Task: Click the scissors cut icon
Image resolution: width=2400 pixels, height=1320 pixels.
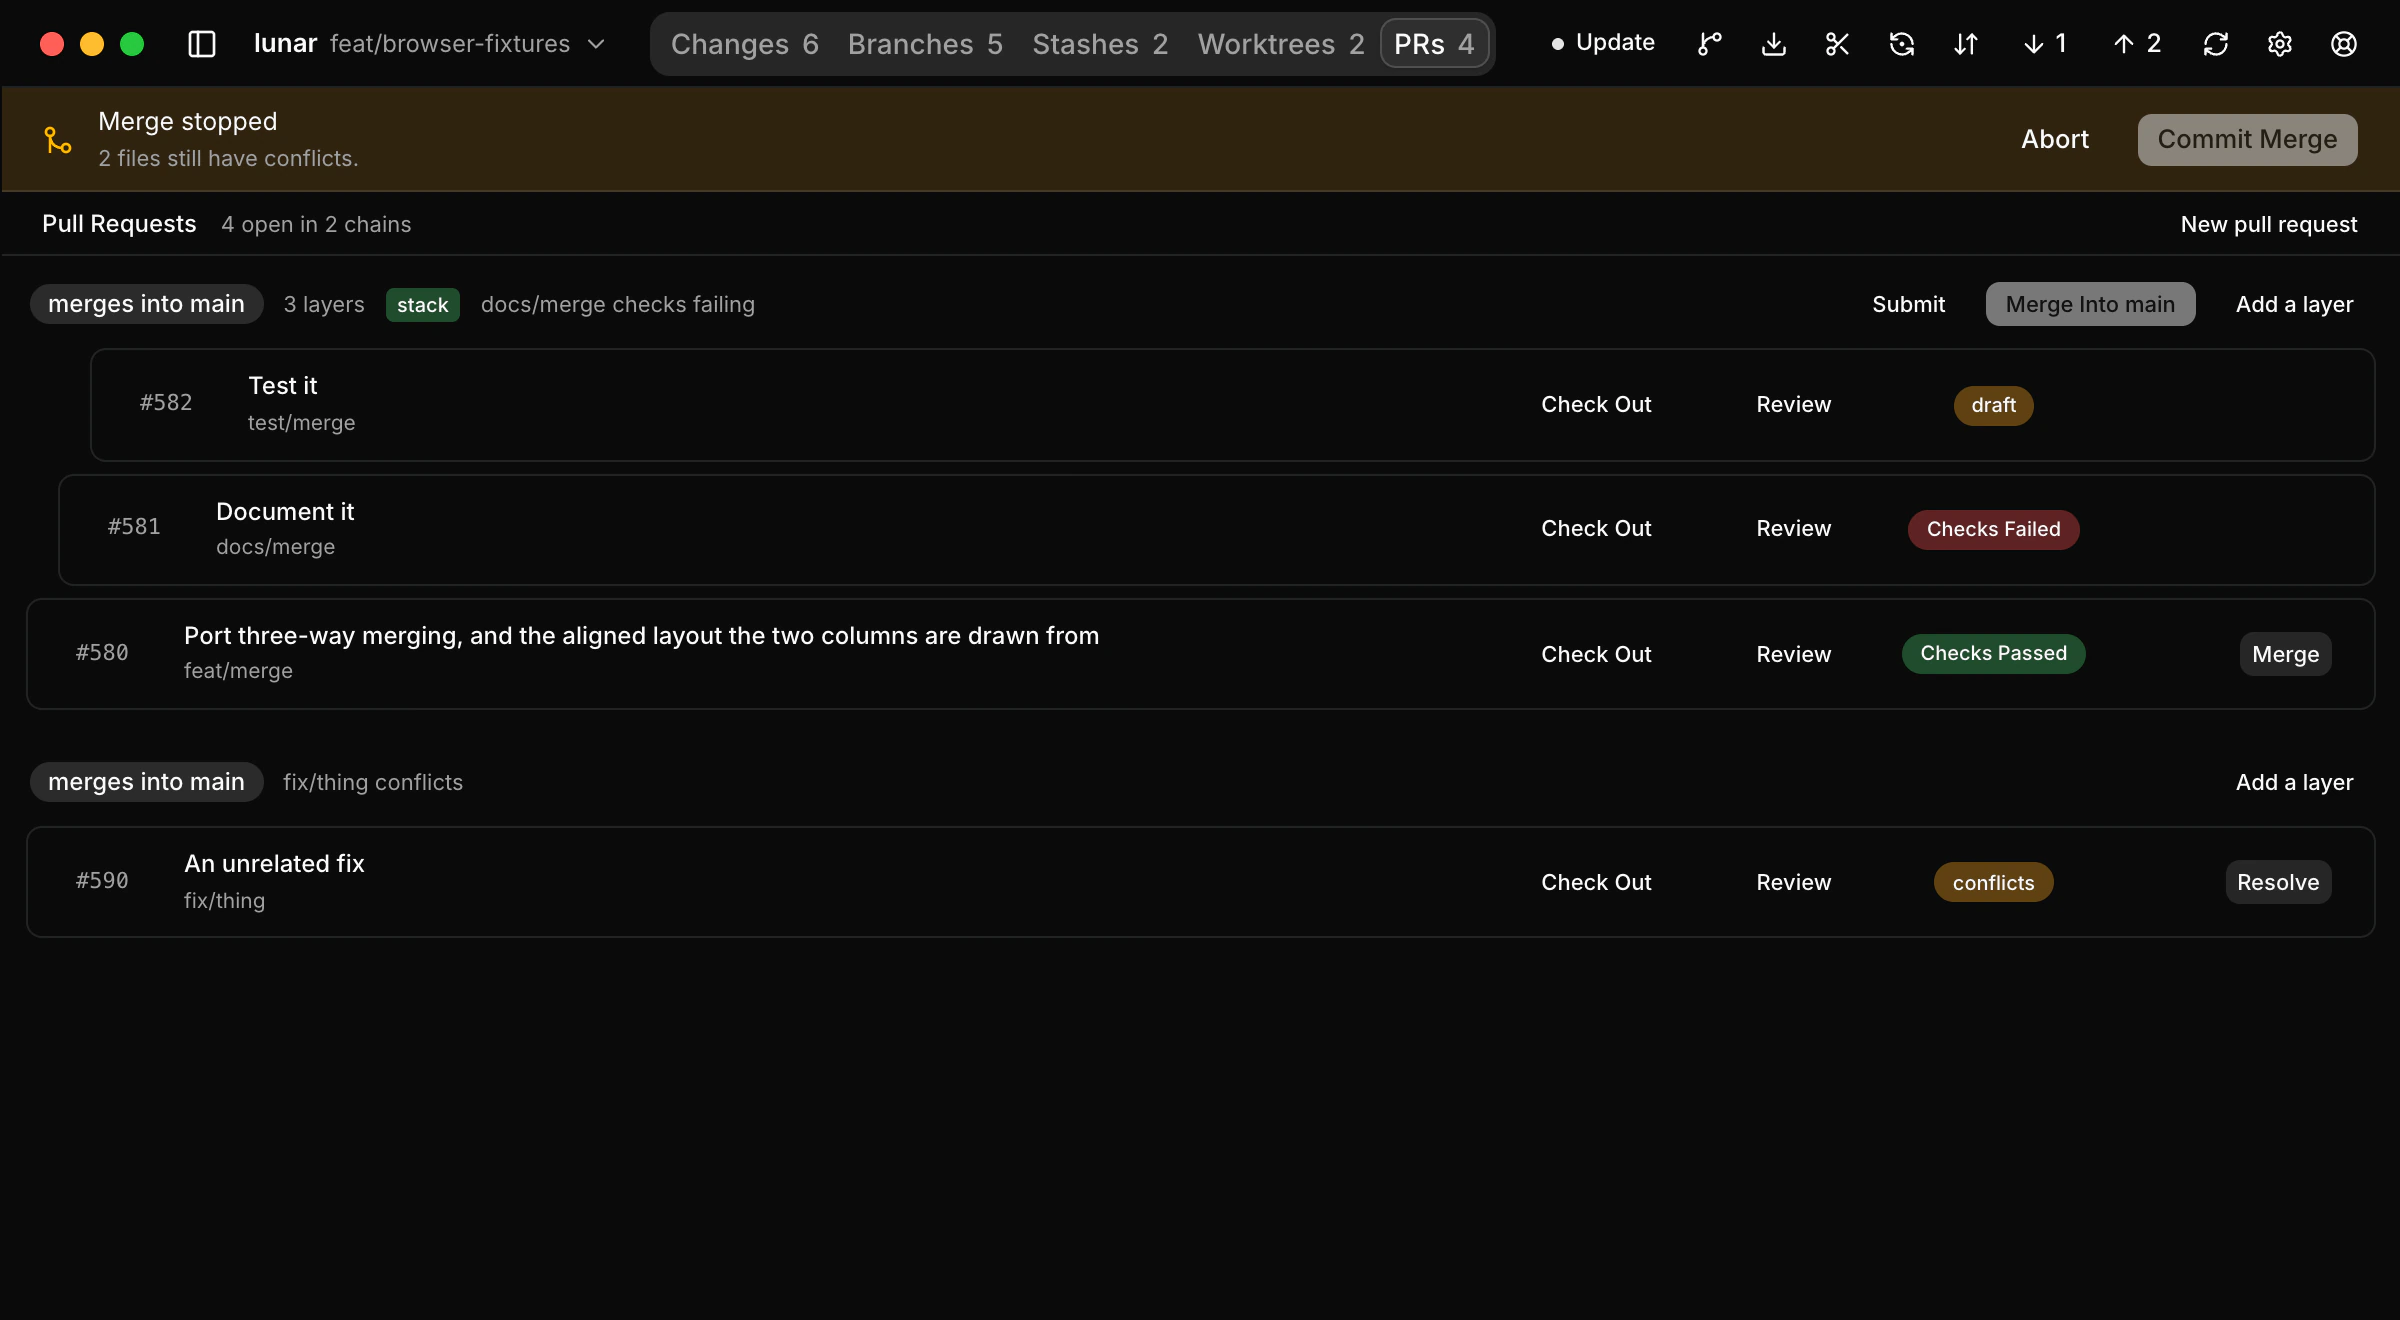Action: coord(1838,44)
